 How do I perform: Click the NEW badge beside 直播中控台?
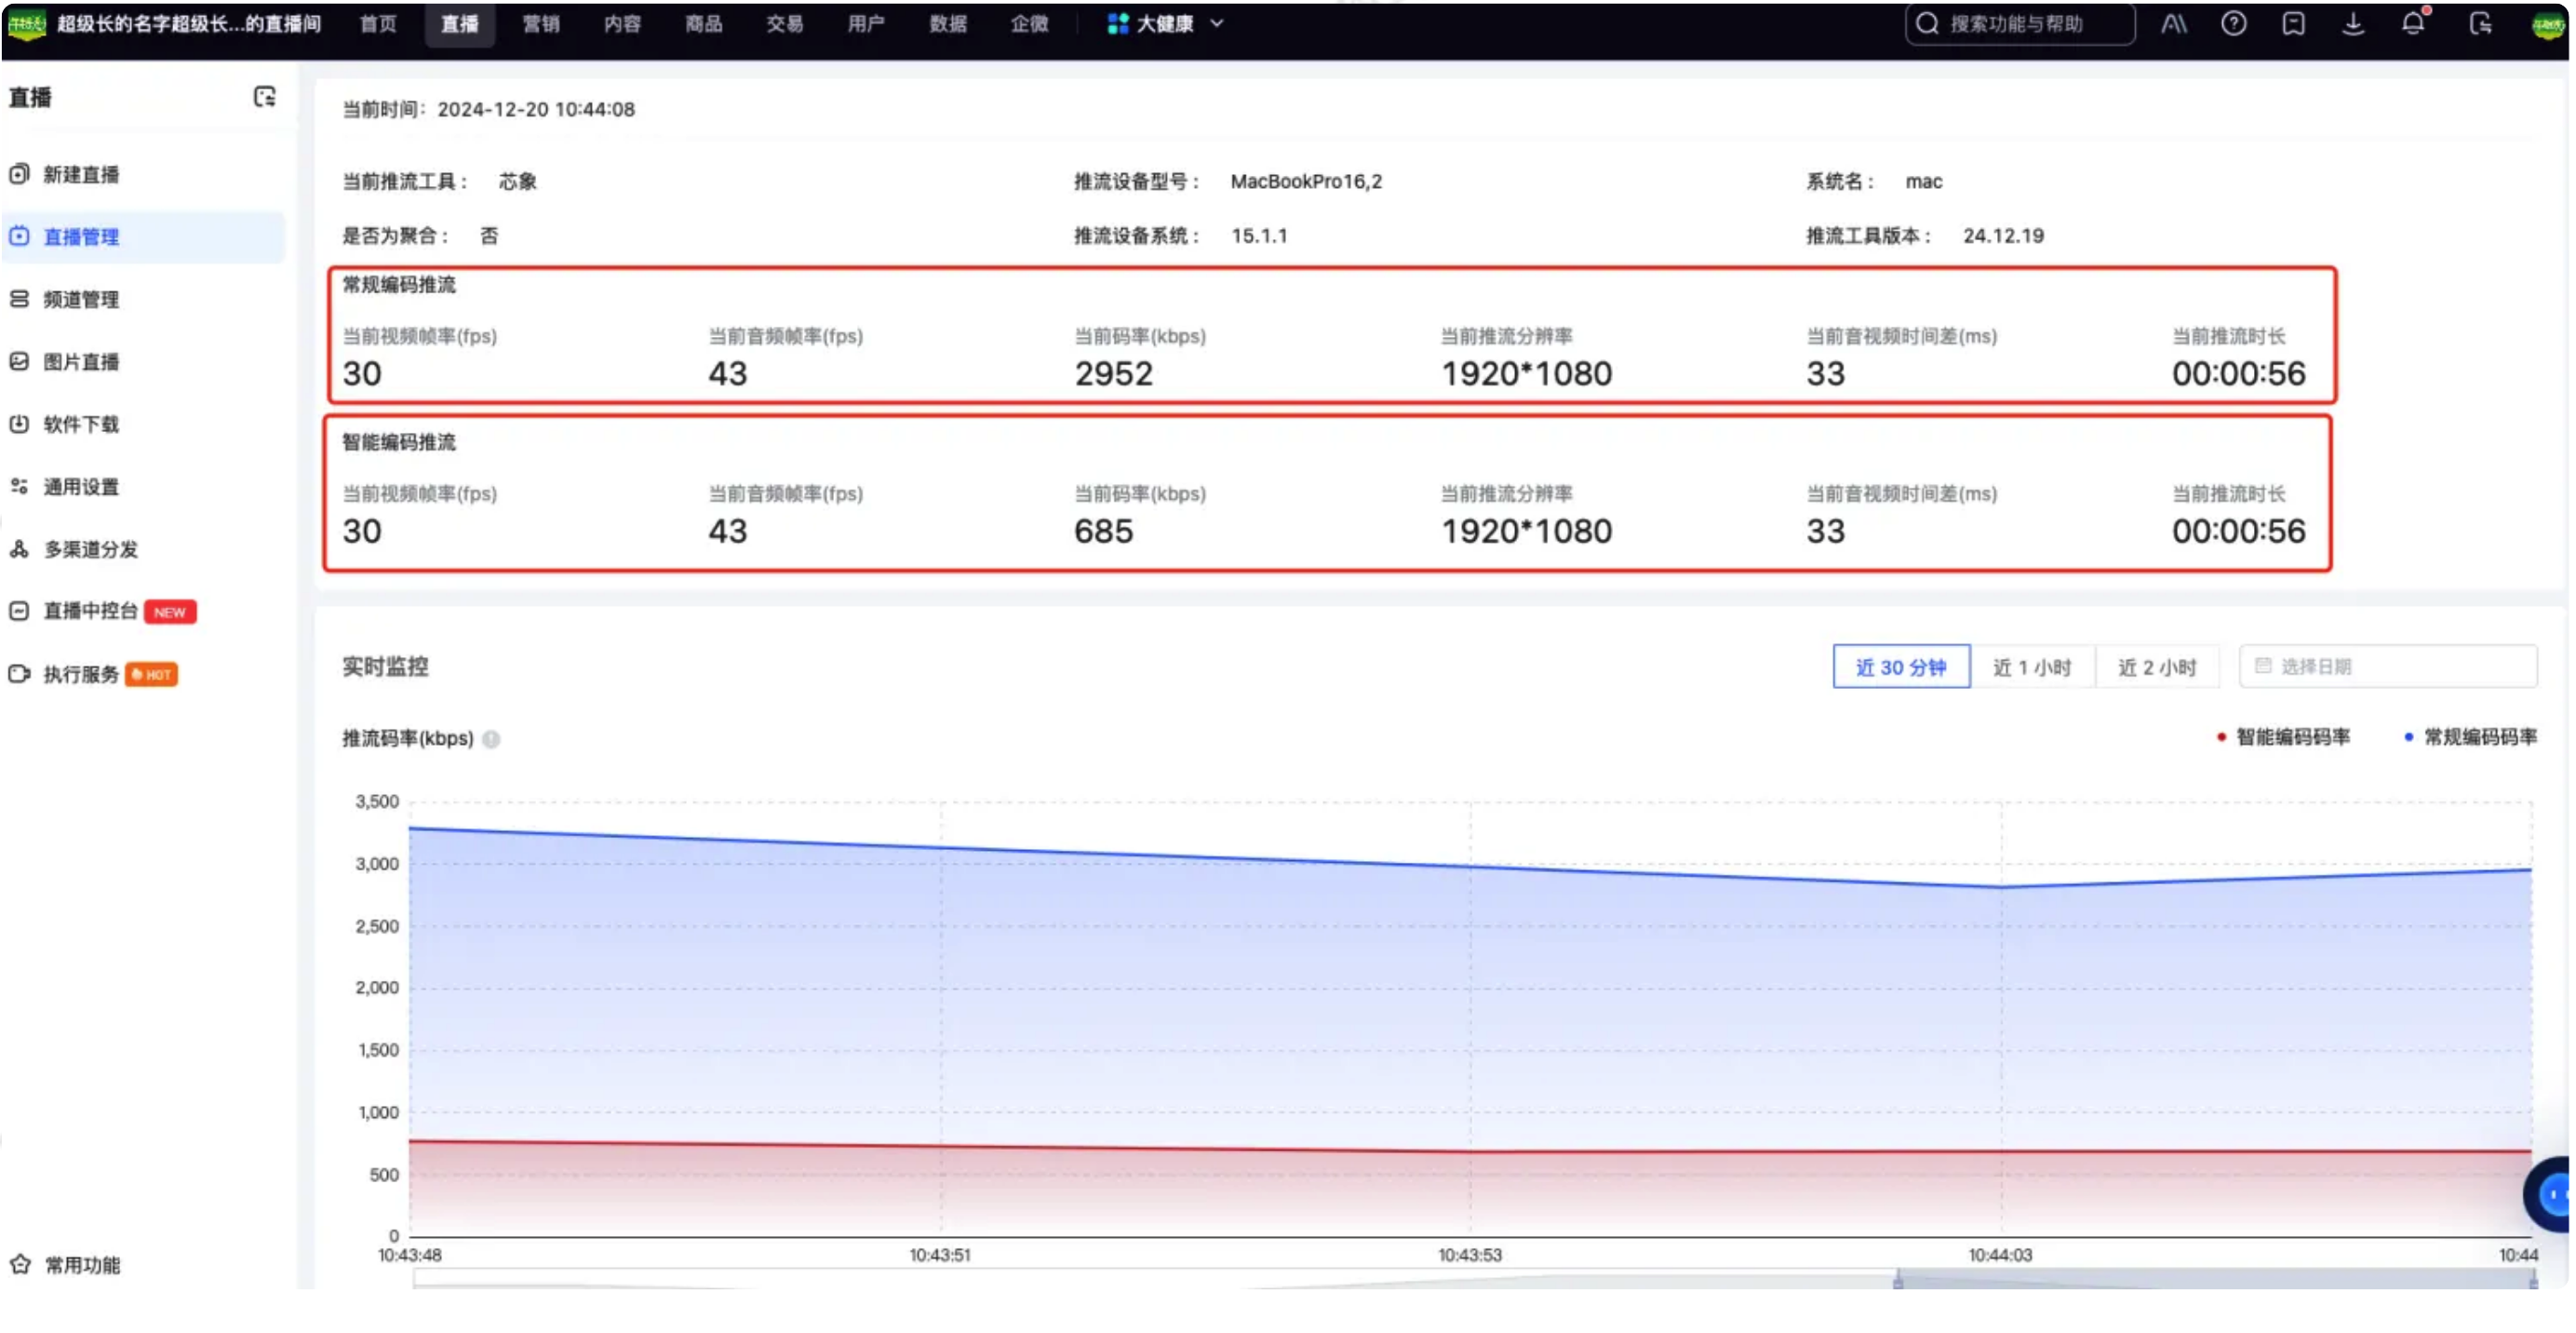pos(170,612)
